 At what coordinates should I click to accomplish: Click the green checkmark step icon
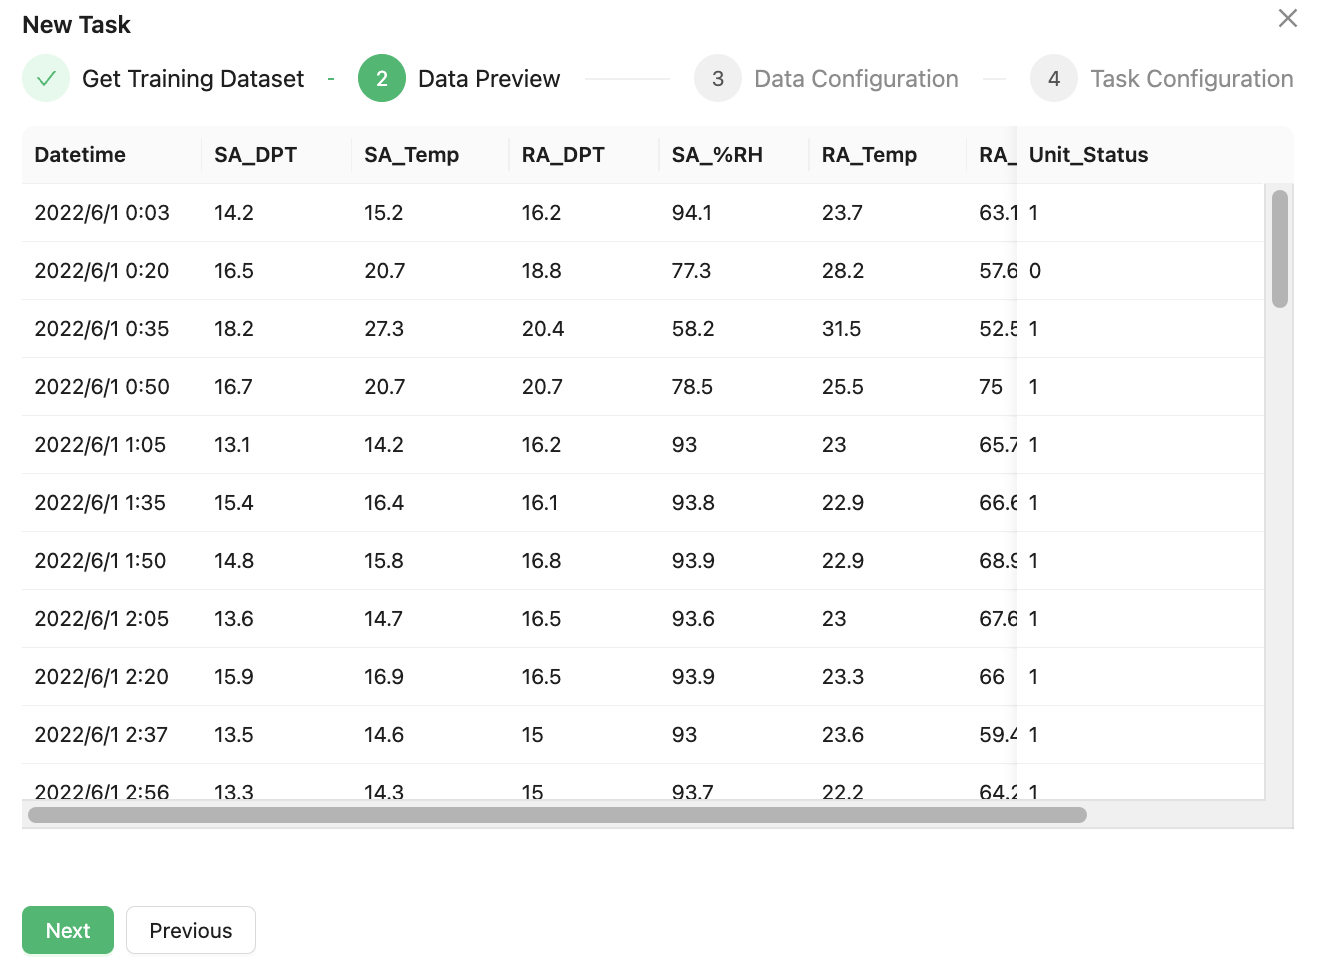(x=46, y=79)
